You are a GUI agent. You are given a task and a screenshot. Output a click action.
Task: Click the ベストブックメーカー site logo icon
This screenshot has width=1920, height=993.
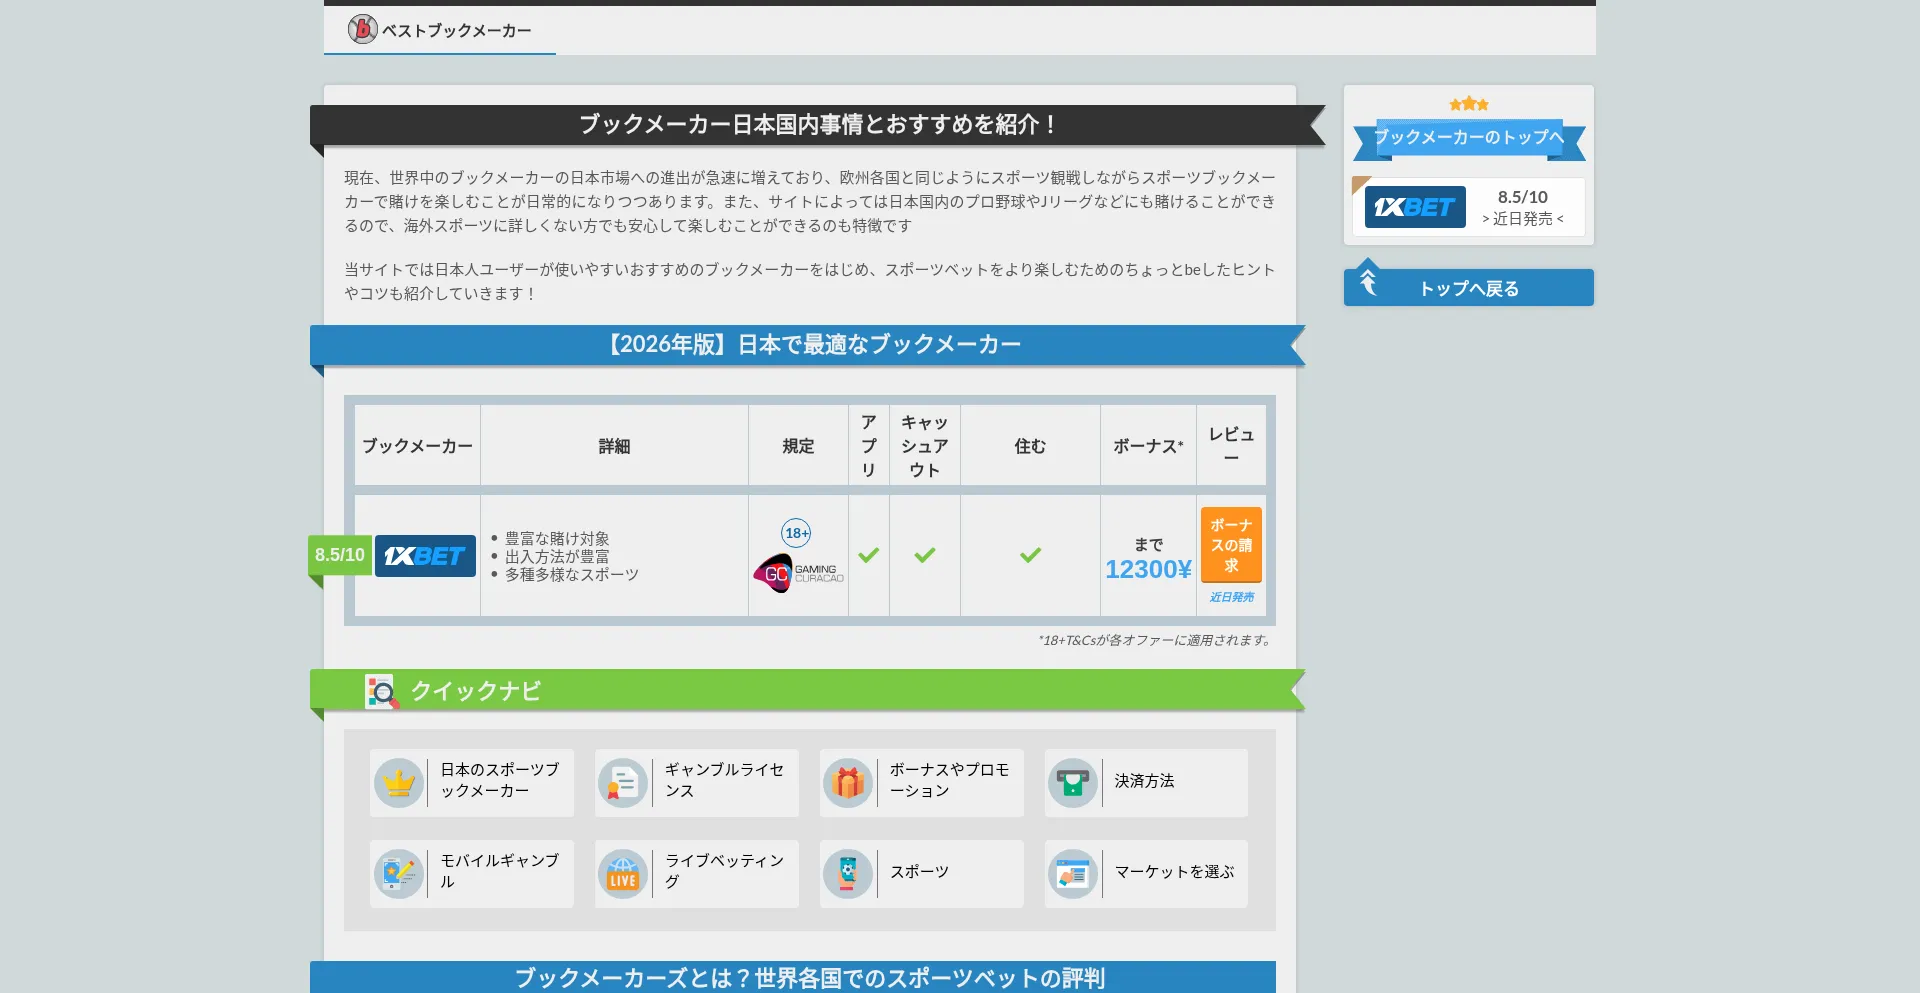click(x=362, y=30)
